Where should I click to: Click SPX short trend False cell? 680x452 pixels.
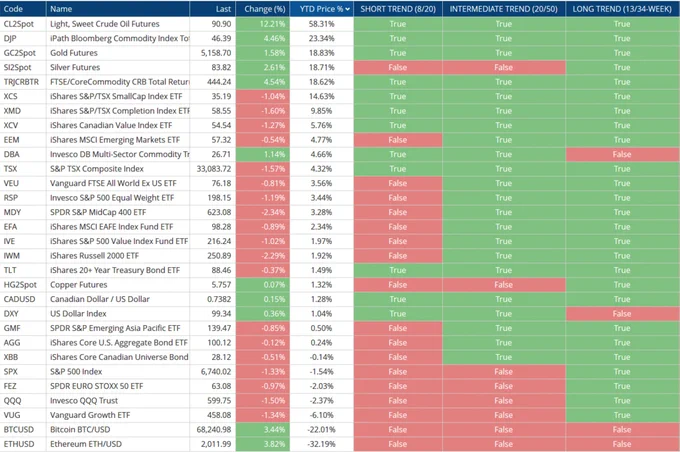coord(398,372)
